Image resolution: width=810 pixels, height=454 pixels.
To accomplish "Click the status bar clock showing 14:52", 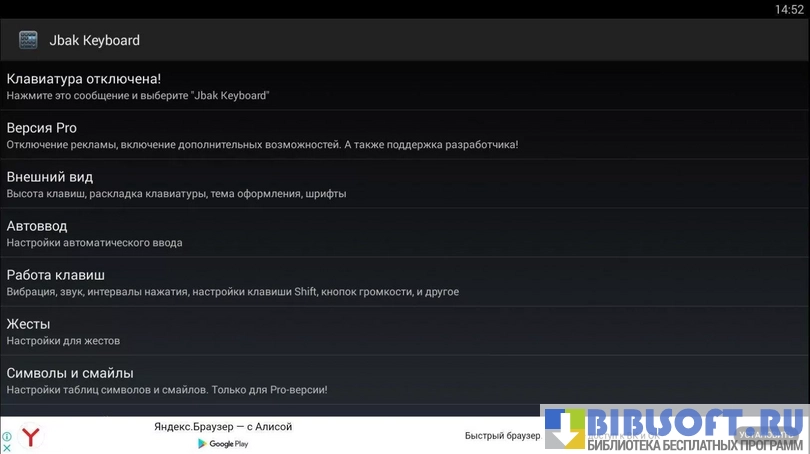I will point(788,9).
